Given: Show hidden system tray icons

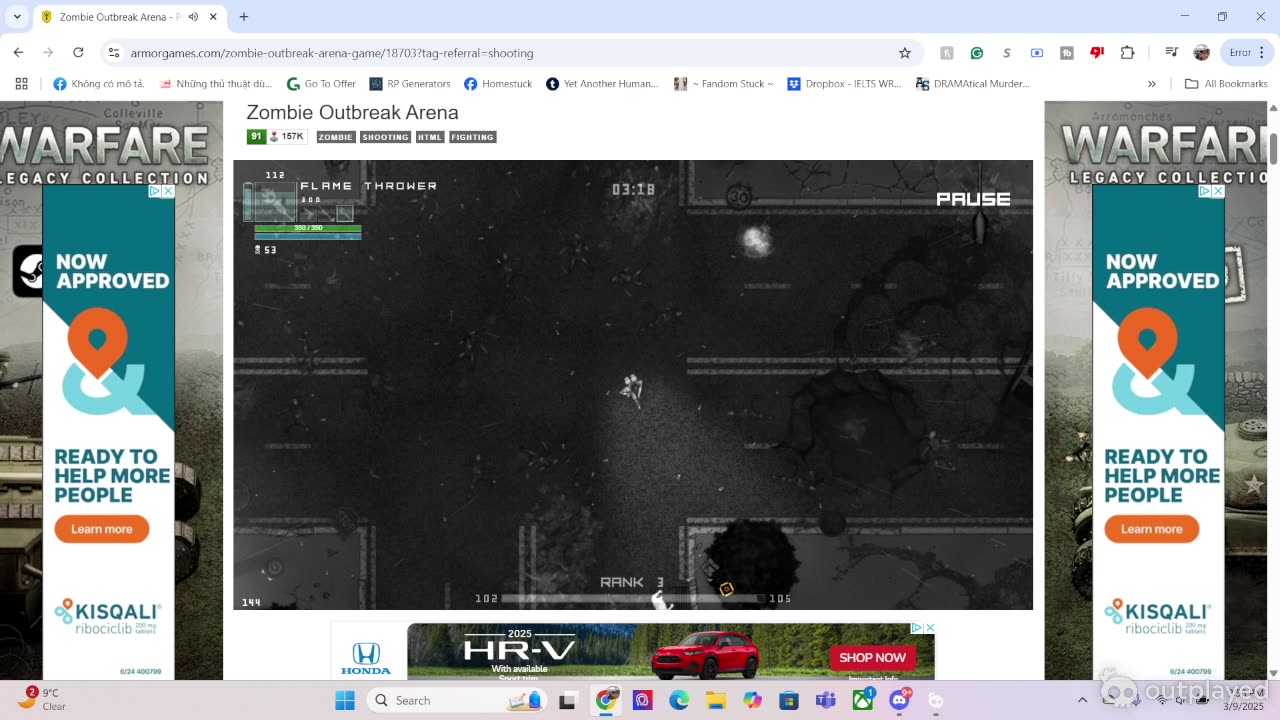Looking at the screenshot, I should click(x=1082, y=700).
